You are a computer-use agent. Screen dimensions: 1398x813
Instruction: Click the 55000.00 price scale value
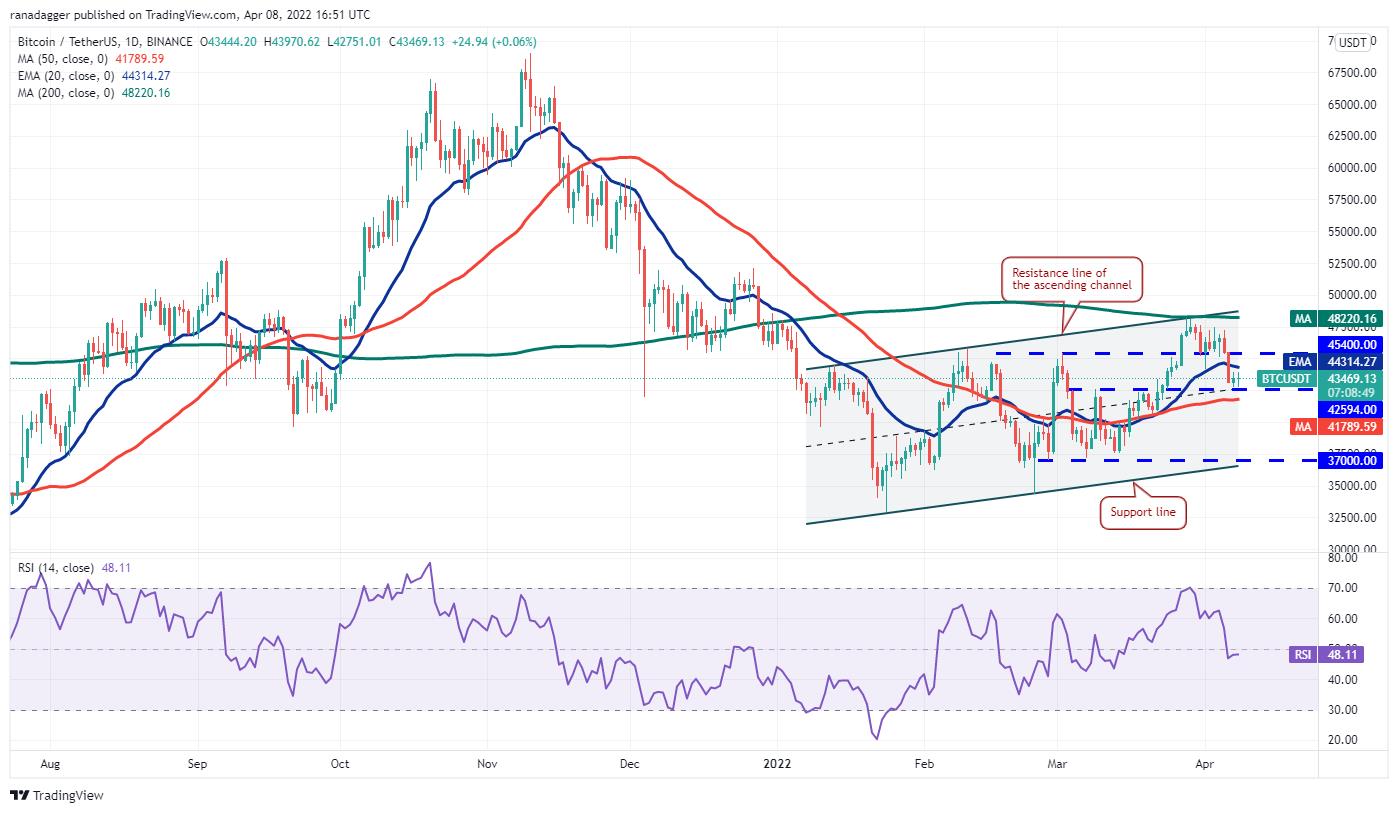(1353, 231)
